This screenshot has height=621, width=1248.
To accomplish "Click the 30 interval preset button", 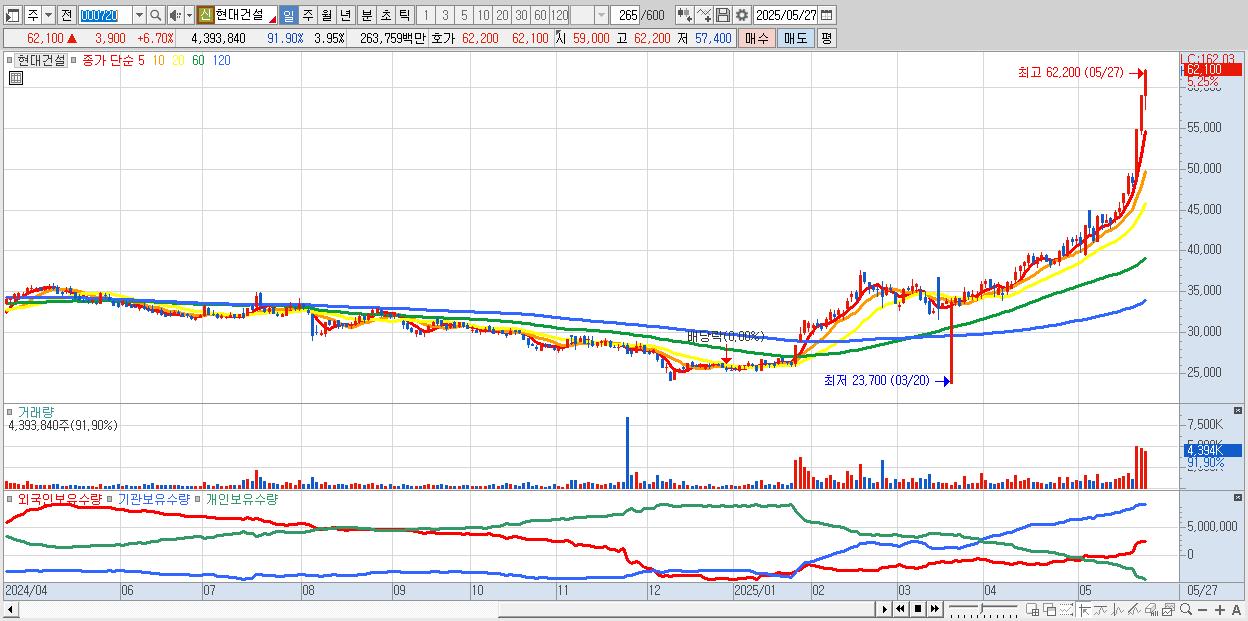I will tap(521, 15).
